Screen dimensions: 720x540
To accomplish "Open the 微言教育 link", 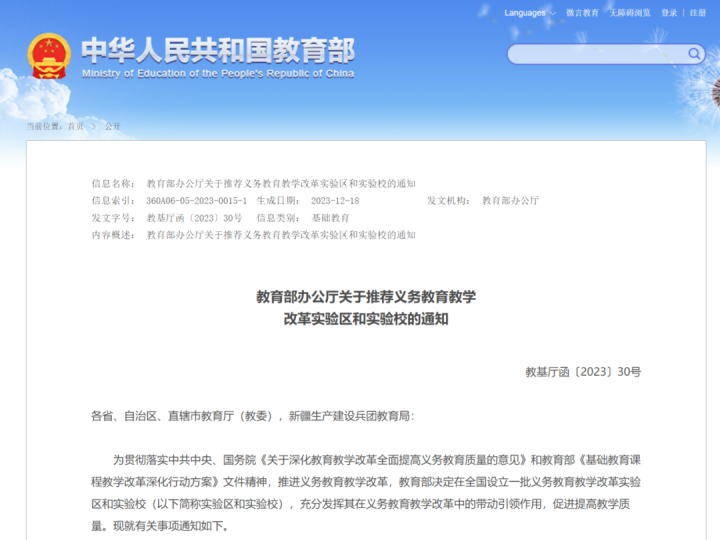I will 582,13.
